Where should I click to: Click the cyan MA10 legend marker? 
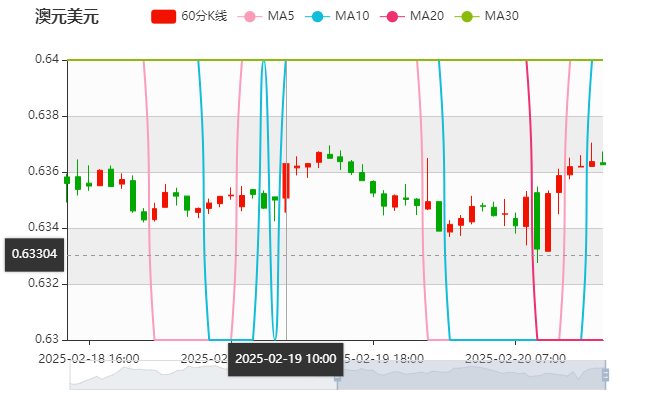pos(321,17)
